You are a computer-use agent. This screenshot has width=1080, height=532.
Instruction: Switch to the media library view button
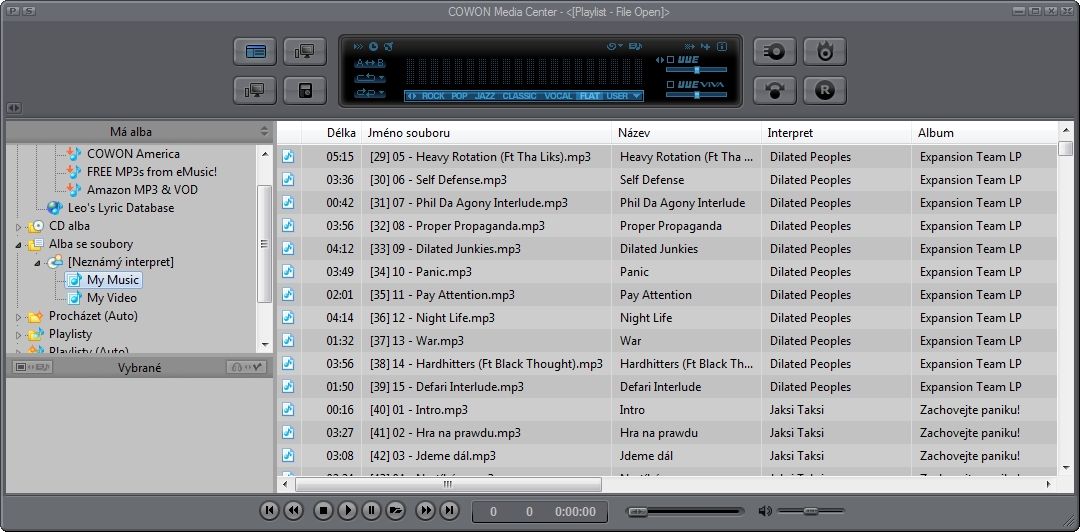256,52
